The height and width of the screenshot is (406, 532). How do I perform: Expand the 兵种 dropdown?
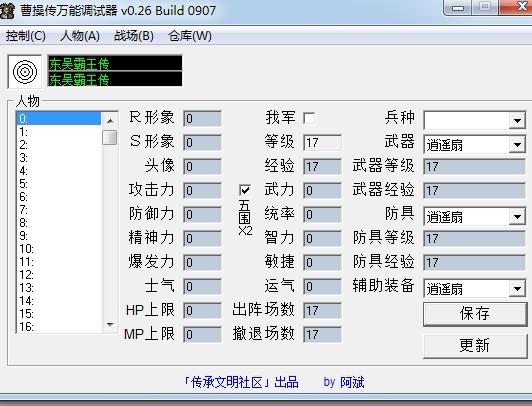pyautogui.click(x=517, y=120)
